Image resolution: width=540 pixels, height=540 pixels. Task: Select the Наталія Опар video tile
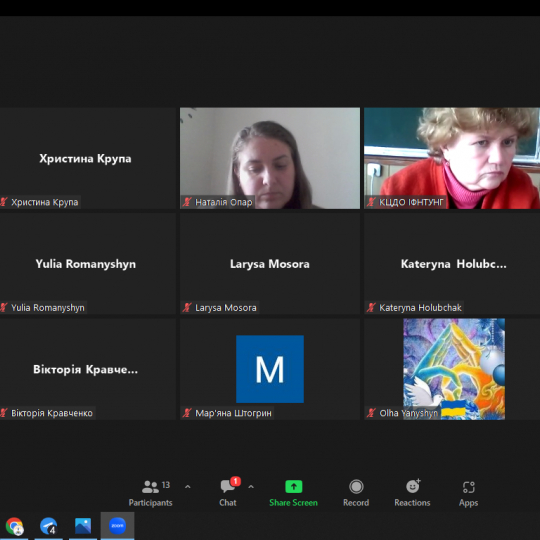(270, 158)
